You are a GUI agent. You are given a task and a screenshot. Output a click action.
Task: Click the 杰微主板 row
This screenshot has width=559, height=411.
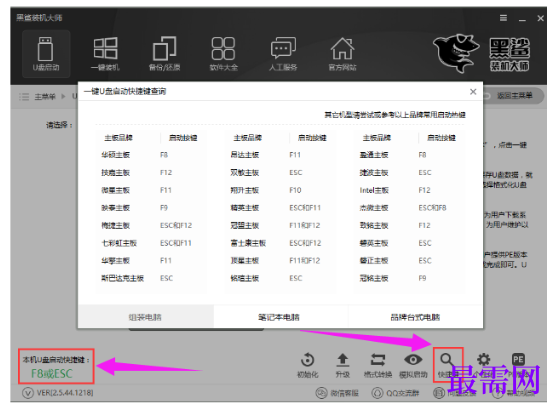coord(409,208)
